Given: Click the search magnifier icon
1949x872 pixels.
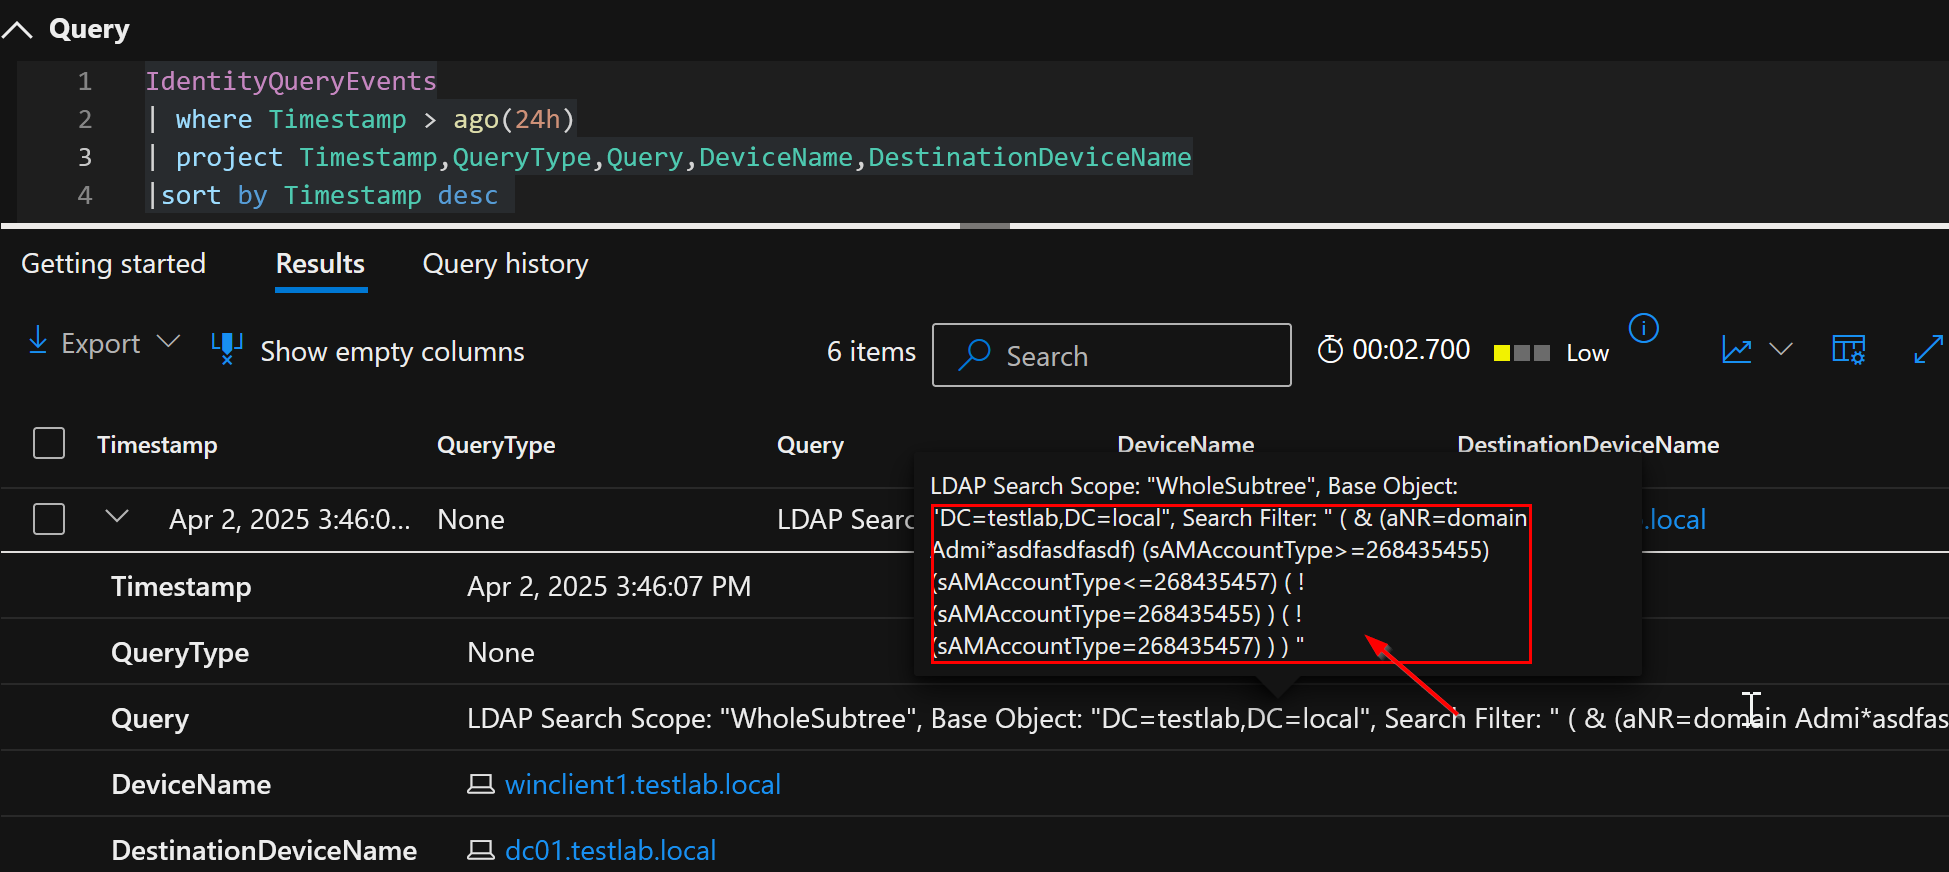Looking at the screenshot, I should tap(974, 355).
